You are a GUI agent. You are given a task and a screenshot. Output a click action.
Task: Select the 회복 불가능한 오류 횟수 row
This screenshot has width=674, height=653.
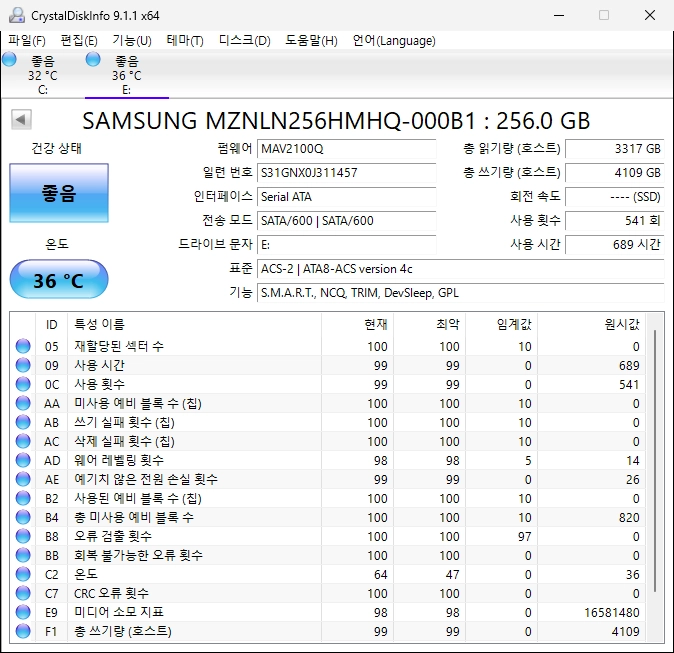[x=328, y=555]
